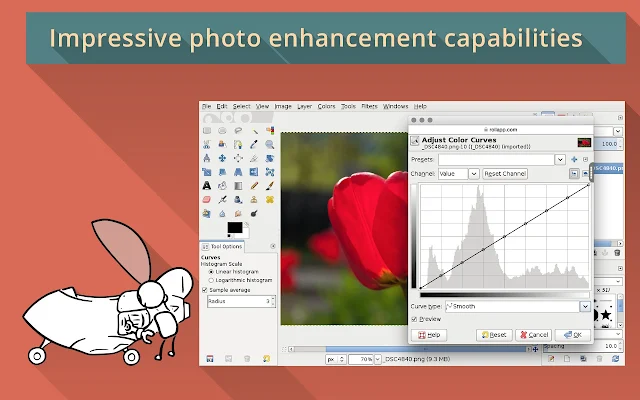The image size is (640, 400).
Task: Select the Pencil tool
Action: click(254, 186)
